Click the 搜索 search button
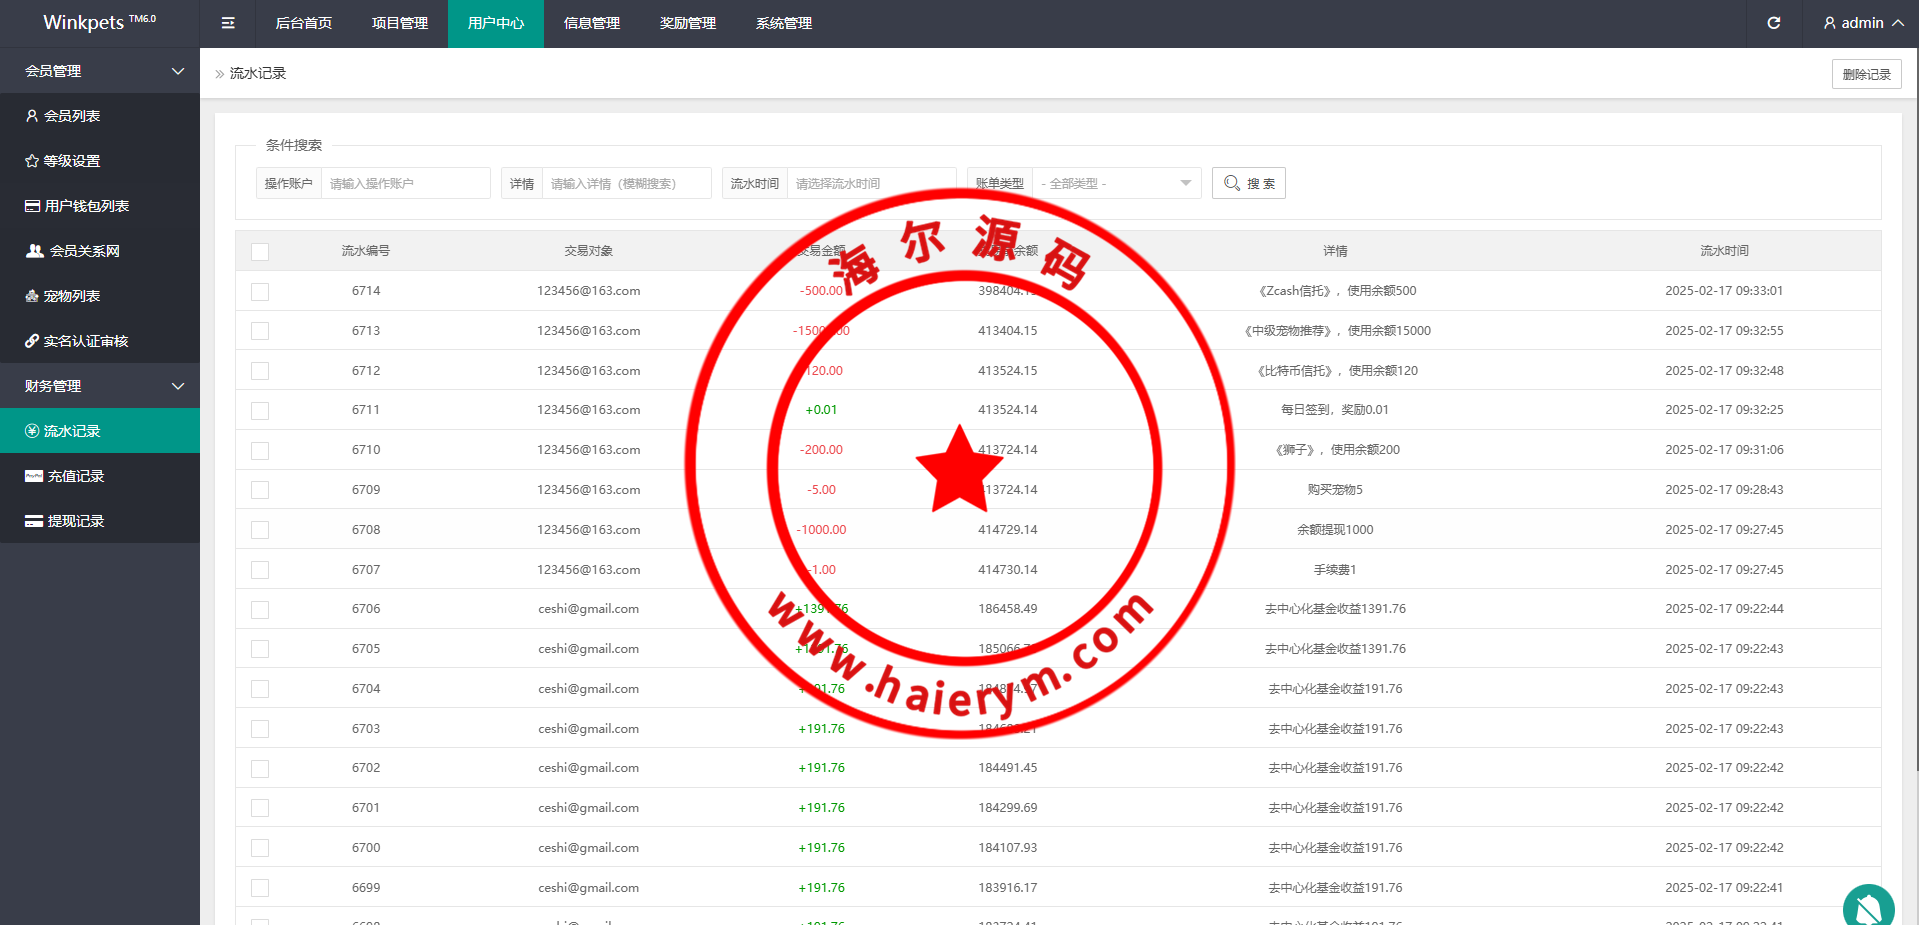The width and height of the screenshot is (1919, 925). (x=1248, y=184)
